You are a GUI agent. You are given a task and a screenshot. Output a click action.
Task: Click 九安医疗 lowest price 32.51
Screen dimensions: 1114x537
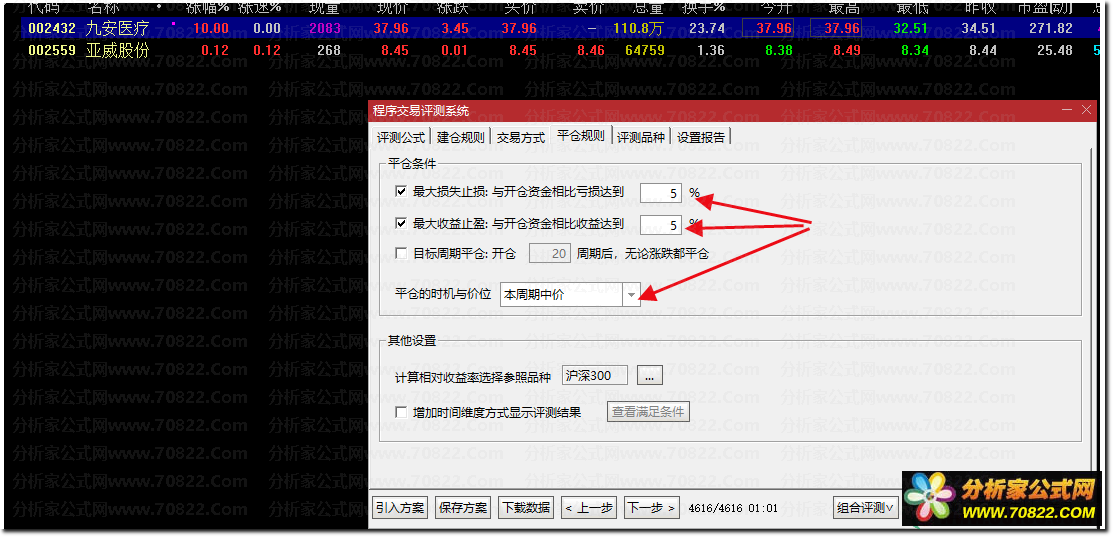[912, 28]
